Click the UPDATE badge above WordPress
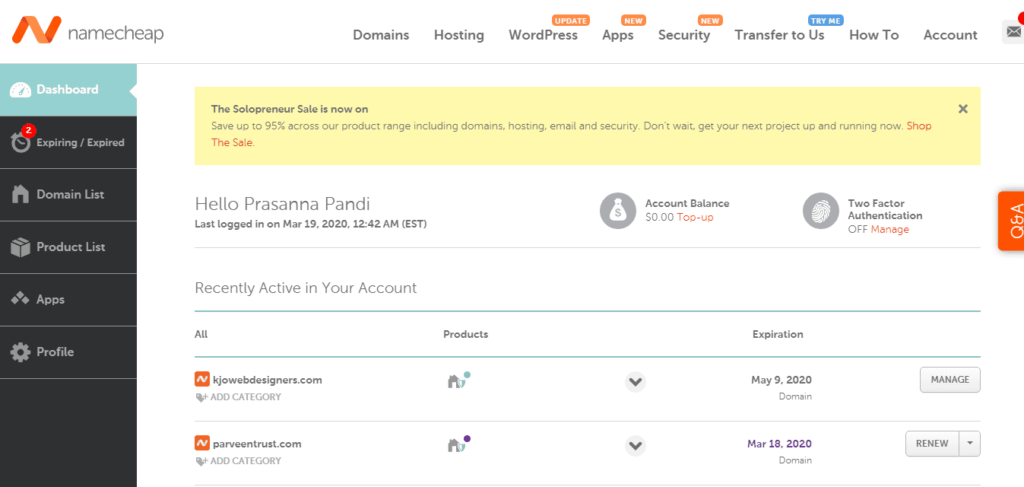Image resolution: width=1024 pixels, height=487 pixels. [571, 20]
